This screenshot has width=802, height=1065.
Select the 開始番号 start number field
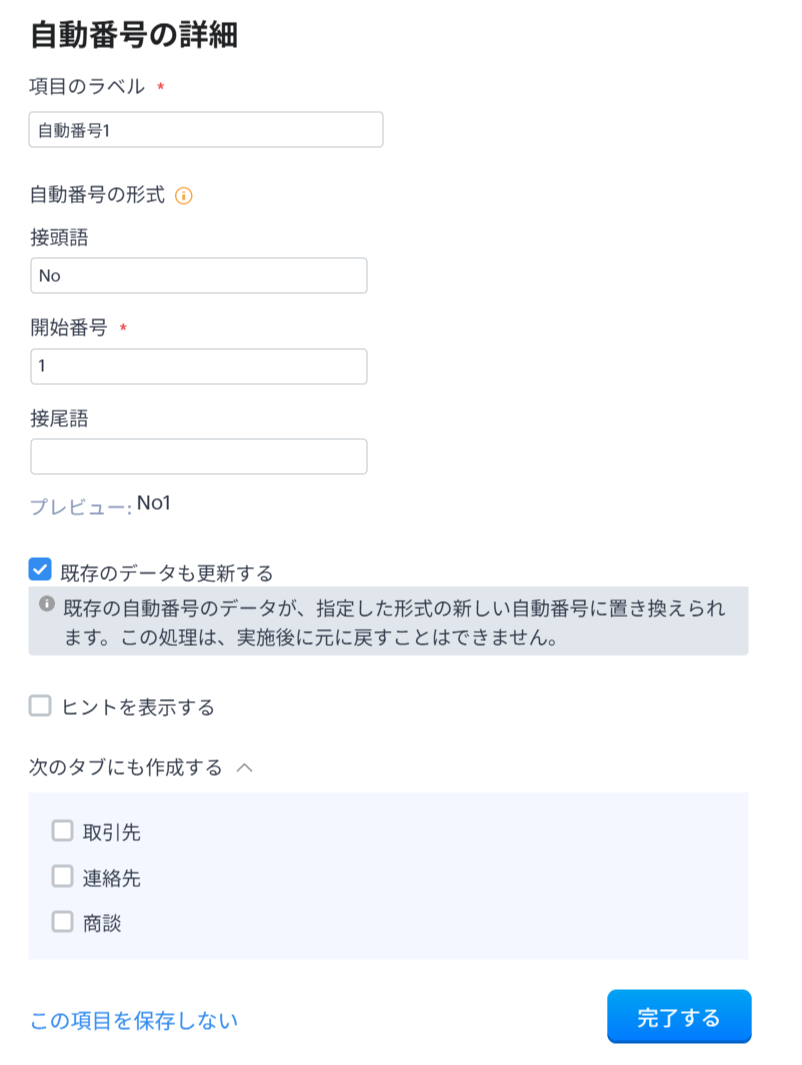tap(199, 366)
